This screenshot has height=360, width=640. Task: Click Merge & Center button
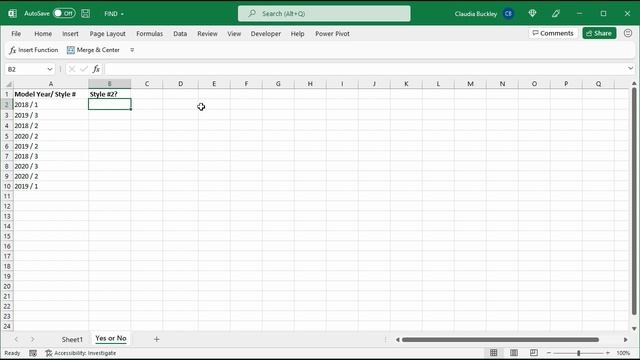(93, 50)
